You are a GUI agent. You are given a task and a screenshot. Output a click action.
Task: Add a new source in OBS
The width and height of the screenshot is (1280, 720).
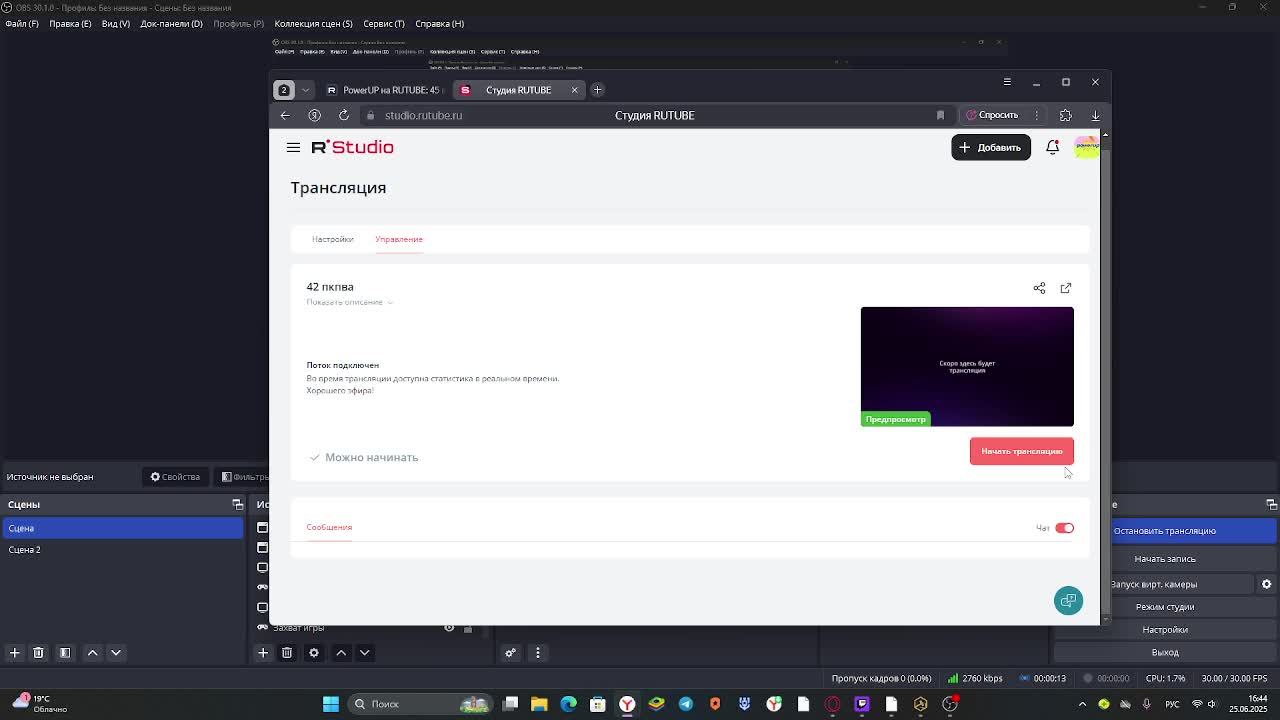pyautogui.click(x=263, y=653)
